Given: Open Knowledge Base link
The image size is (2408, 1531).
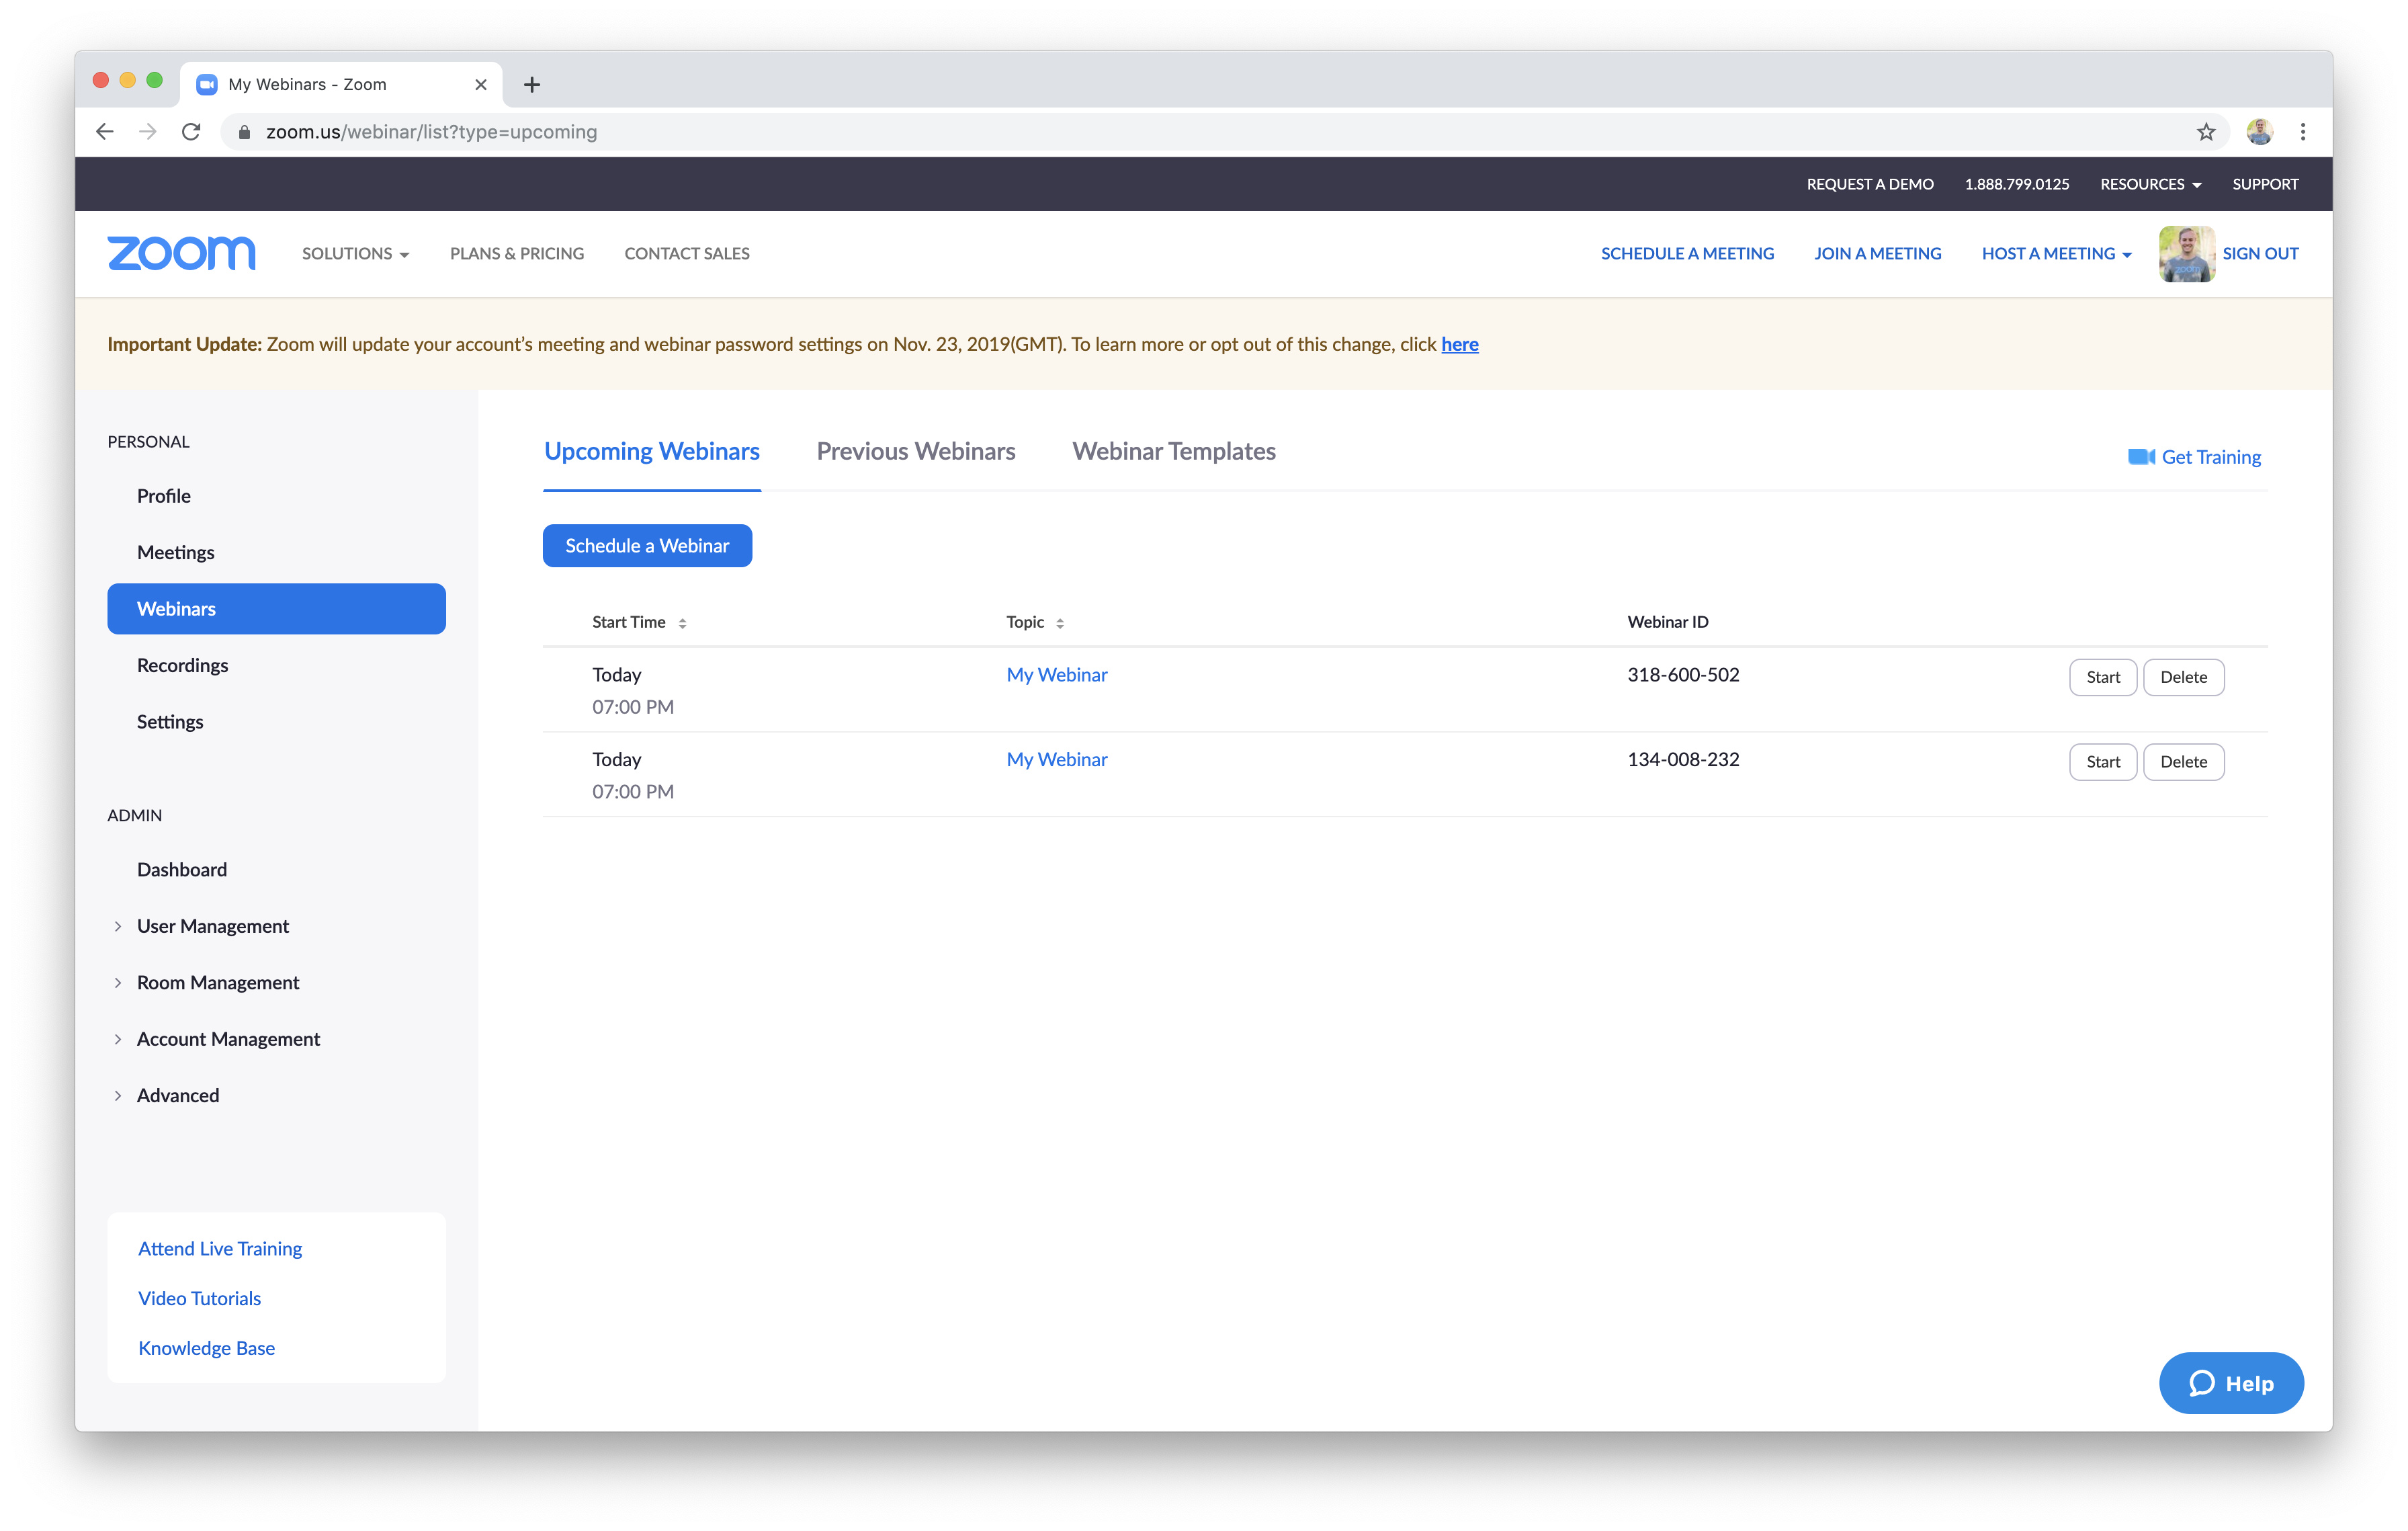Looking at the screenshot, I should [x=206, y=1348].
